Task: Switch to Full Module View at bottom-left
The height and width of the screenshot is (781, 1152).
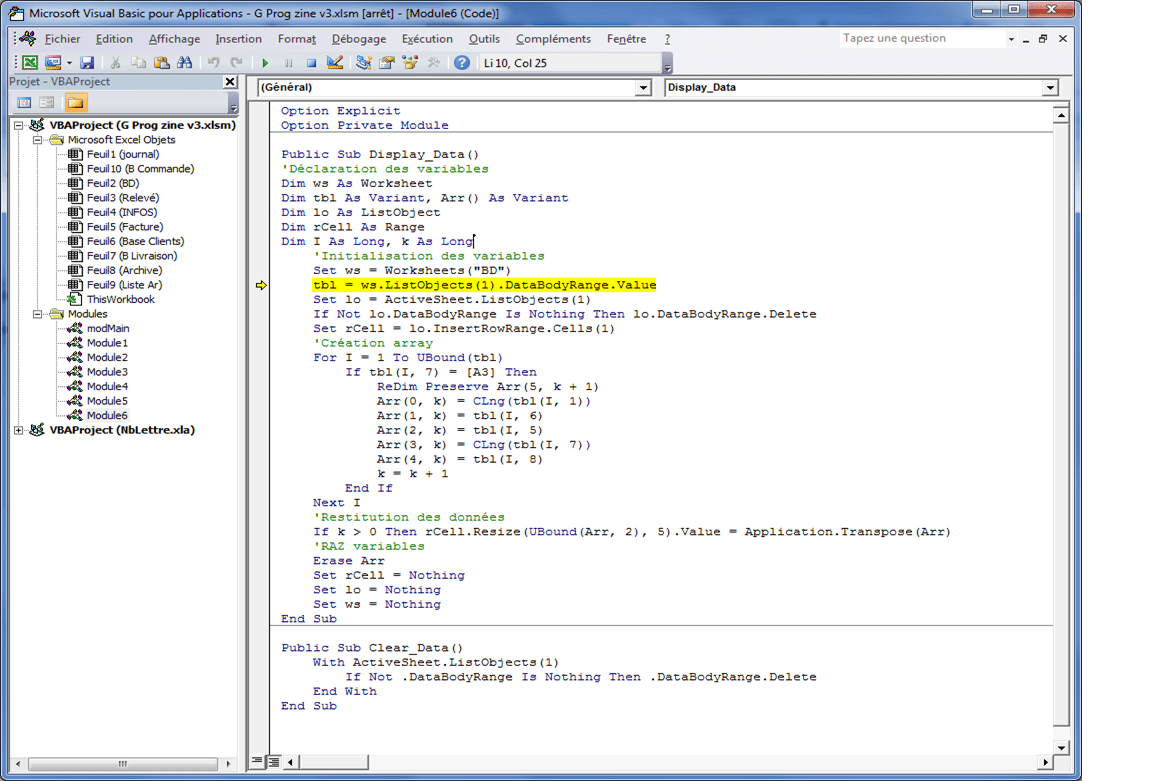Action: tap(274, 762)
